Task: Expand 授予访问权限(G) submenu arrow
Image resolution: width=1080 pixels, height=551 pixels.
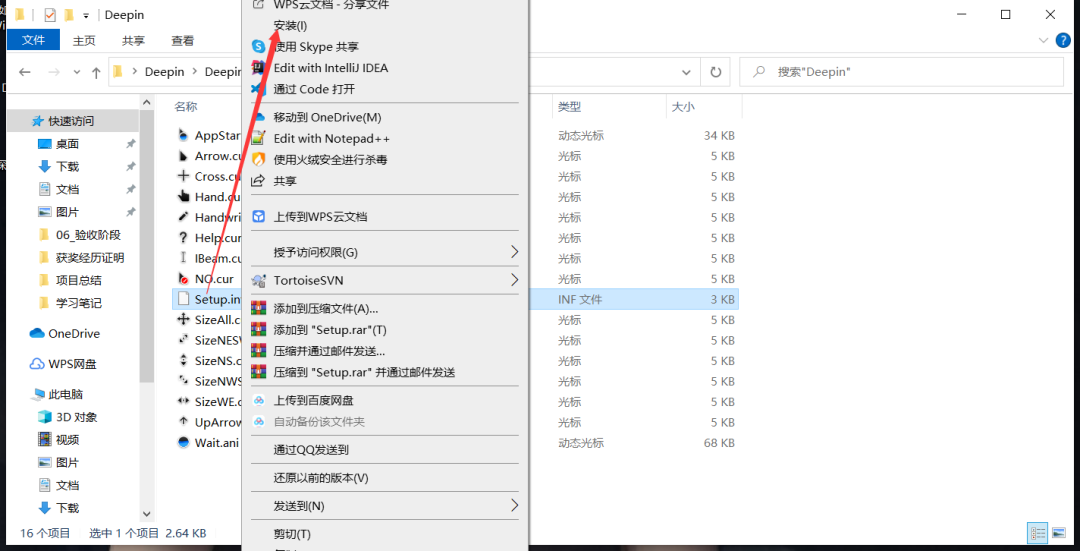Action: click(x=514, y=252)
